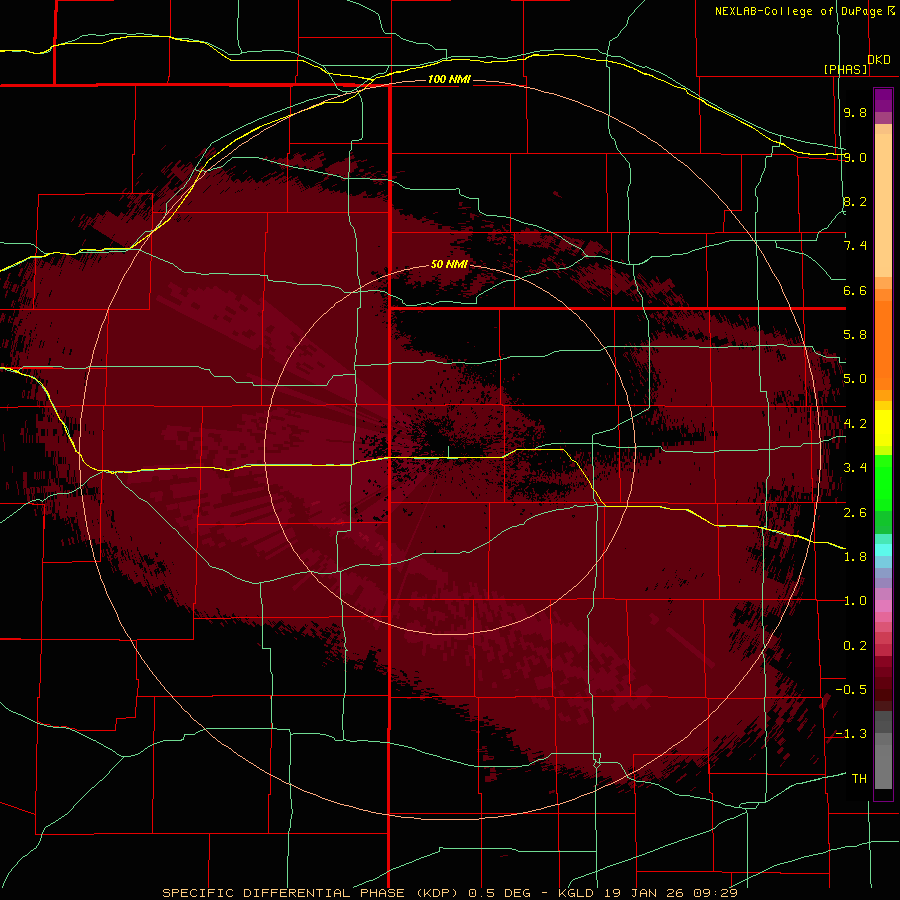Select the 9.0 scale value

pos(855,157)
